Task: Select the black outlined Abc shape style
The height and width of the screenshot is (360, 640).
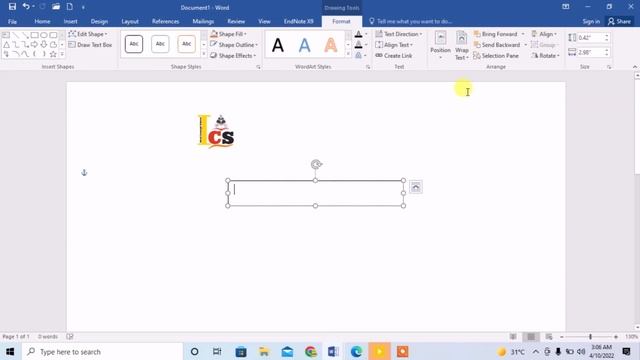Action: tap(134, 44)
